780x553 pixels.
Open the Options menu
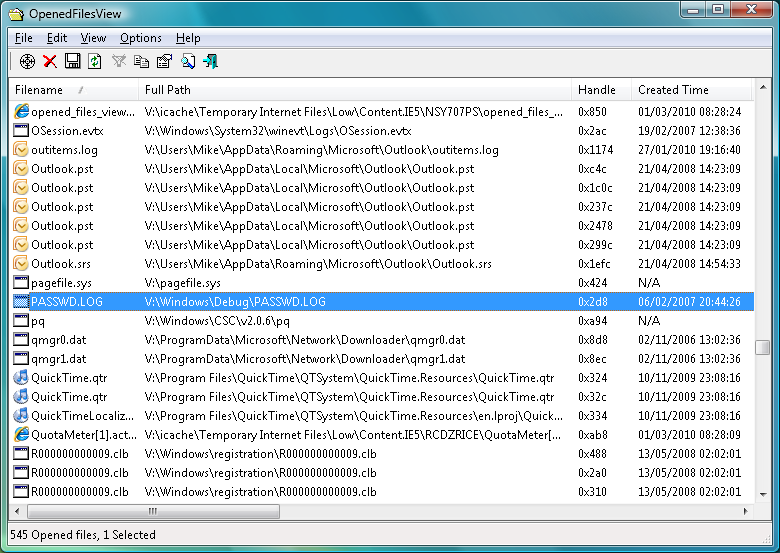[x=140, y=38]
